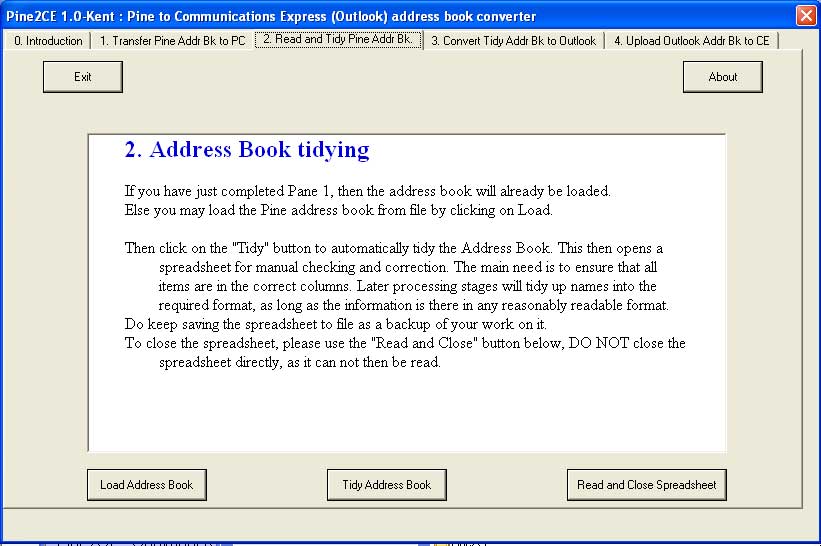This screenshot has width=821, height=546.
Task: Go to Convert Tidy Addr Bk to Outlook tab
Action: coord(513,41)
